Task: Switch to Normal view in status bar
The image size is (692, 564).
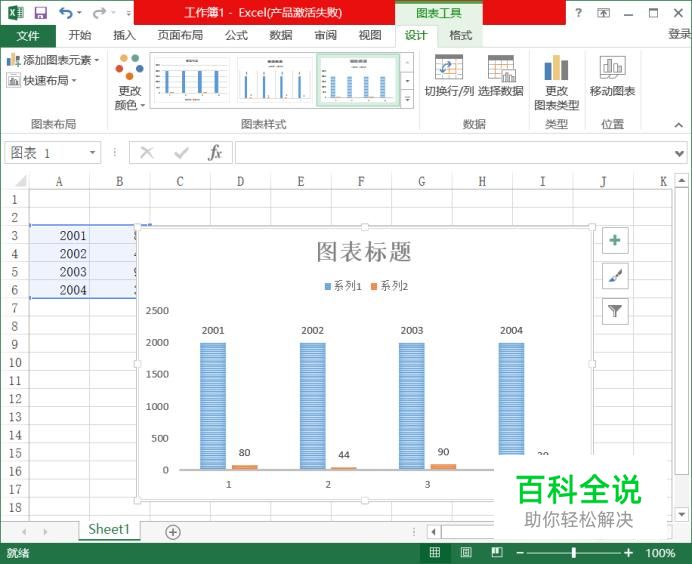Action: 435,553
